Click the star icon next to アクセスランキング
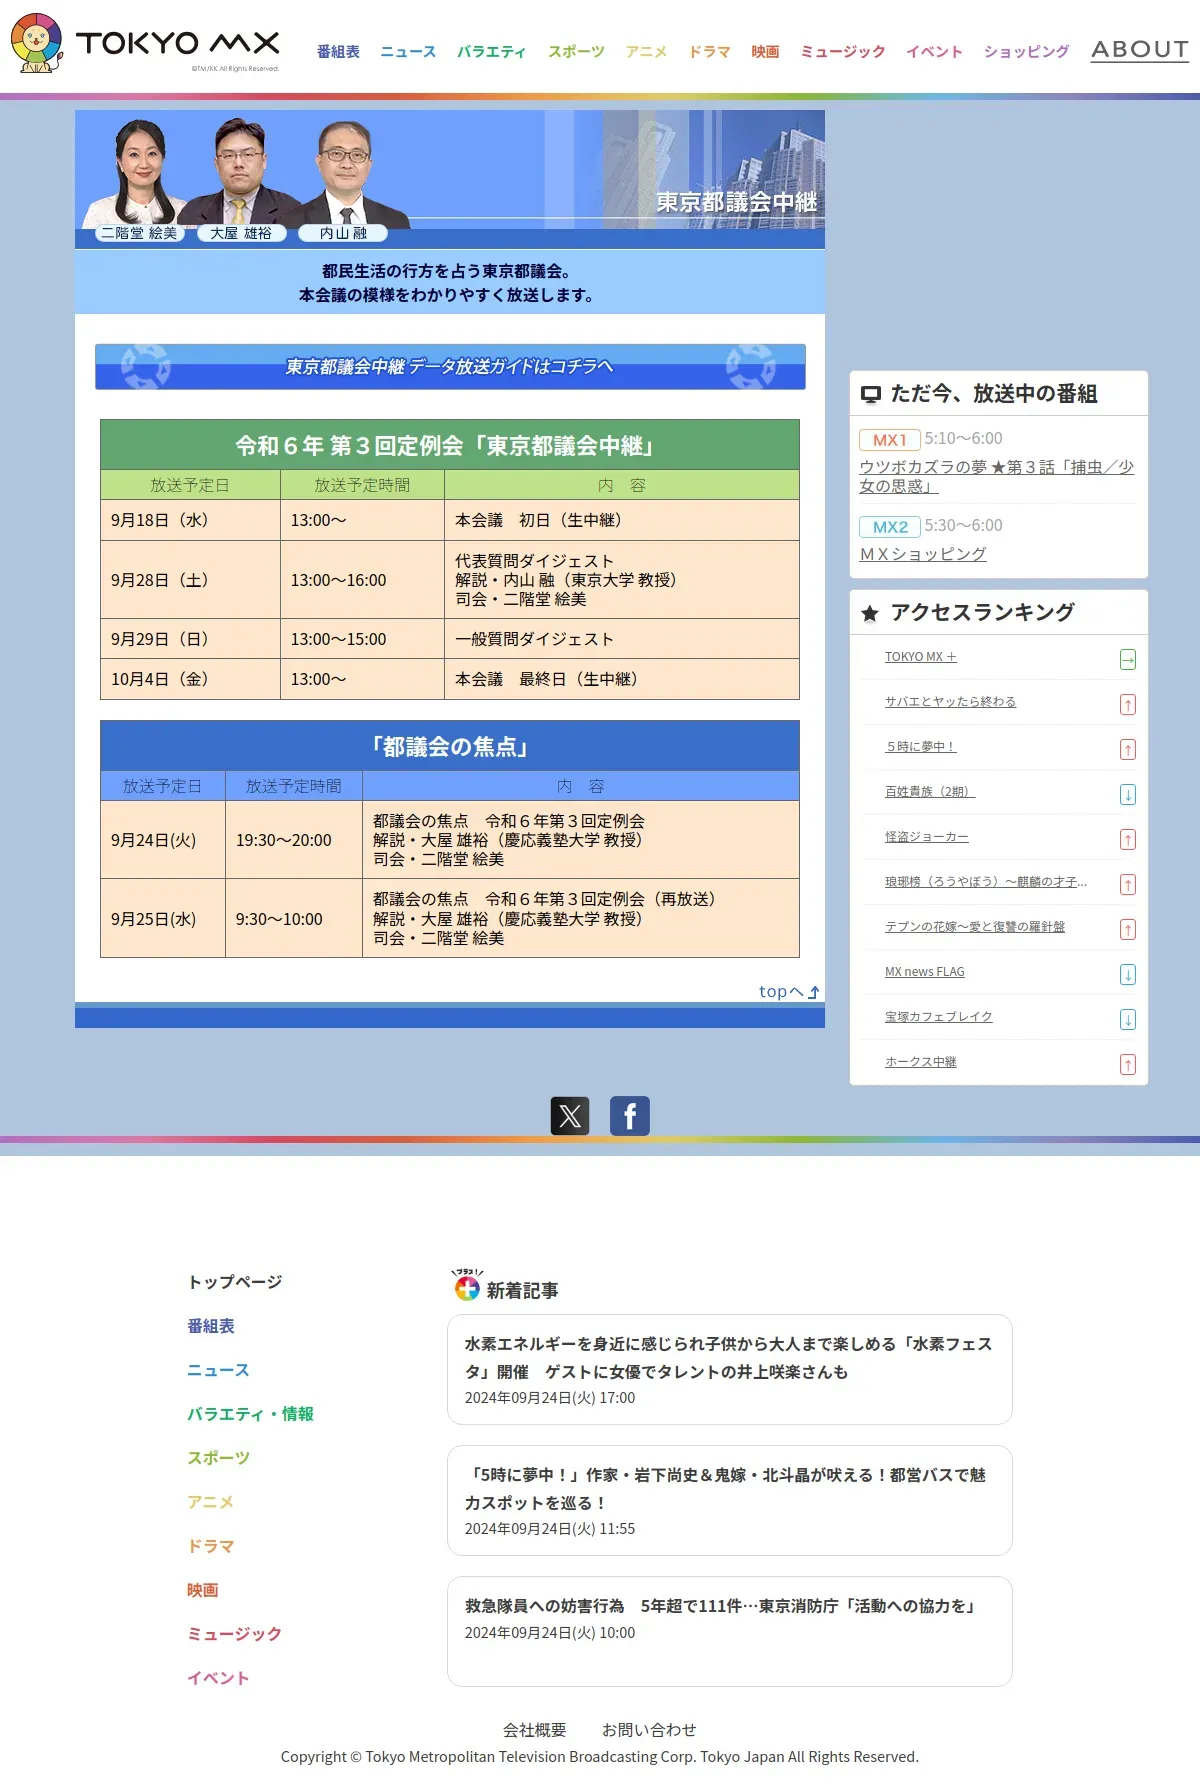The height and width of the screenshot is (1783, 1200). [x=870, y=613]
